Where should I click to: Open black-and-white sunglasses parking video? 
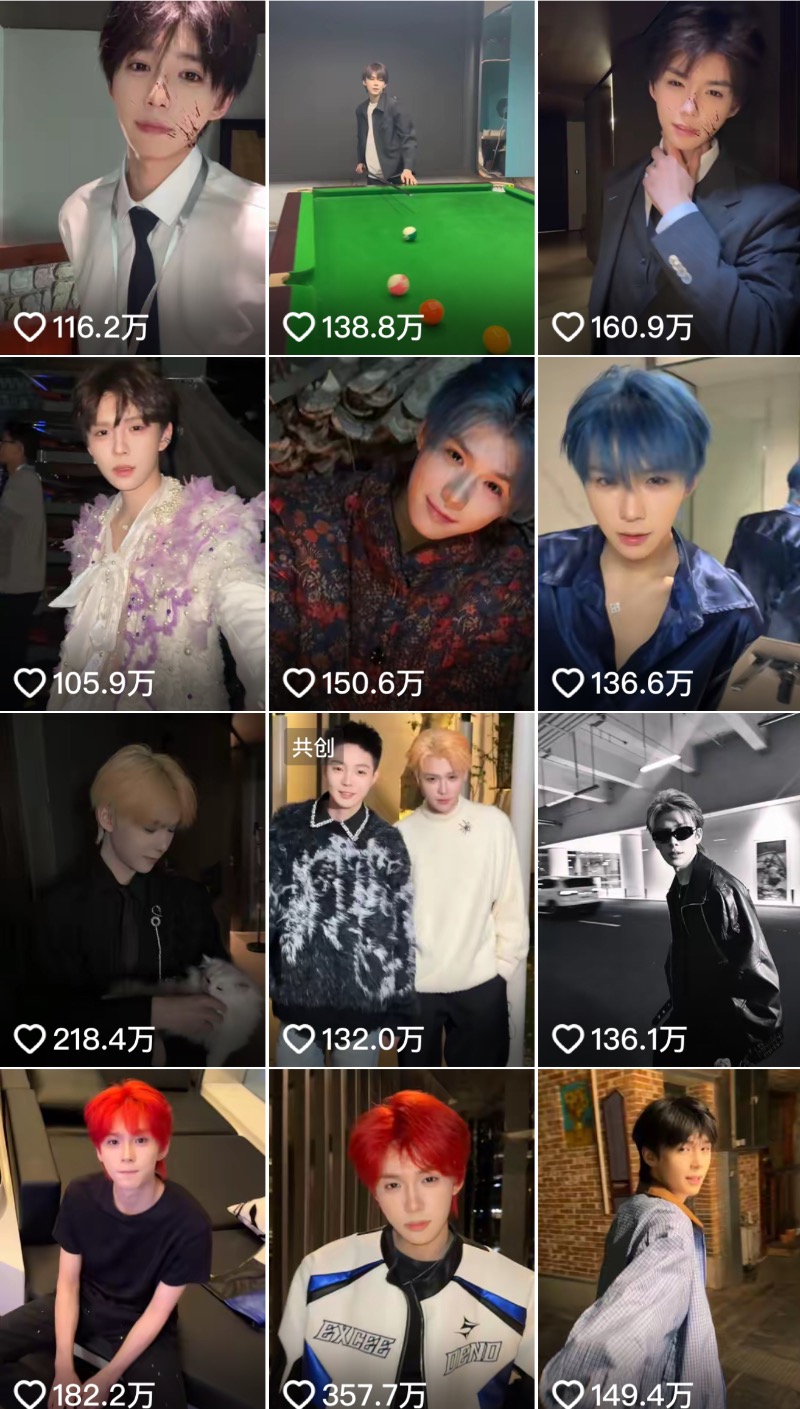pyautogui.click(x=669, y=890)
